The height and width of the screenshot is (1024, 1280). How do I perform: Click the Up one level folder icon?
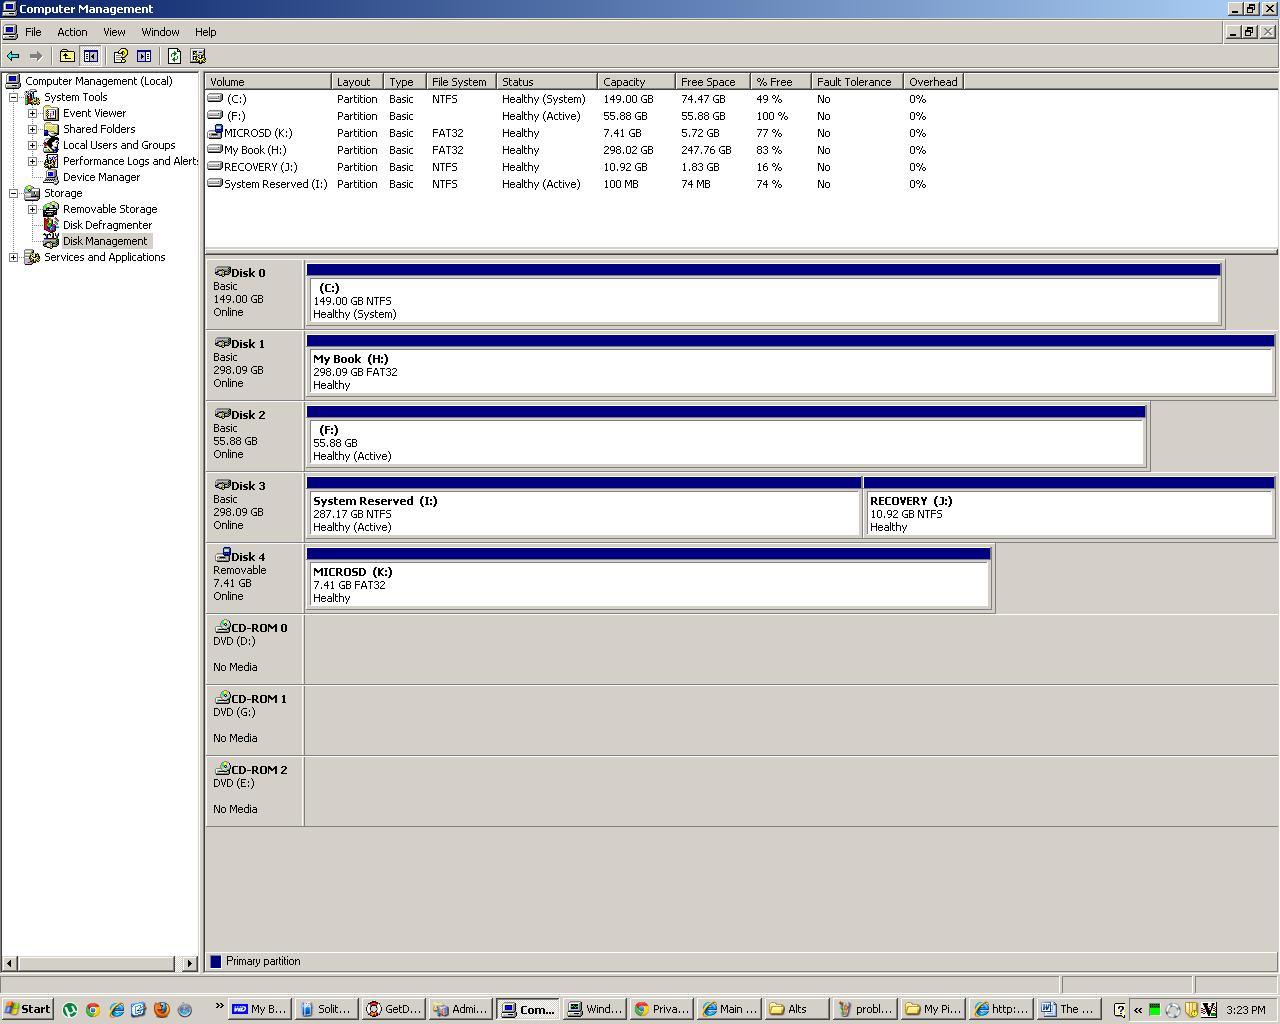click(x=67, y=57)
